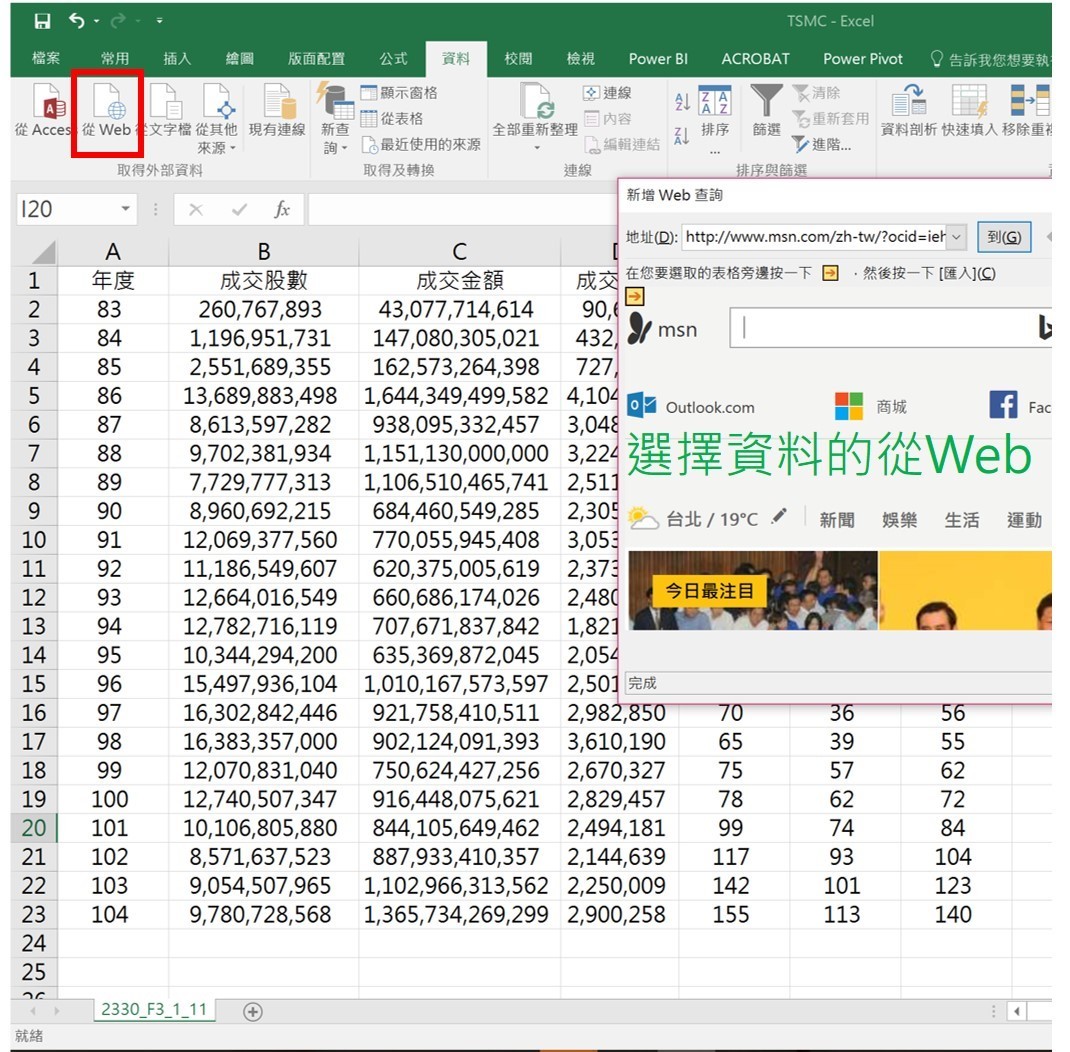Click the Insert Function fx icon
Viewport: 1070px width, 1052px height.
click(282, 209)
